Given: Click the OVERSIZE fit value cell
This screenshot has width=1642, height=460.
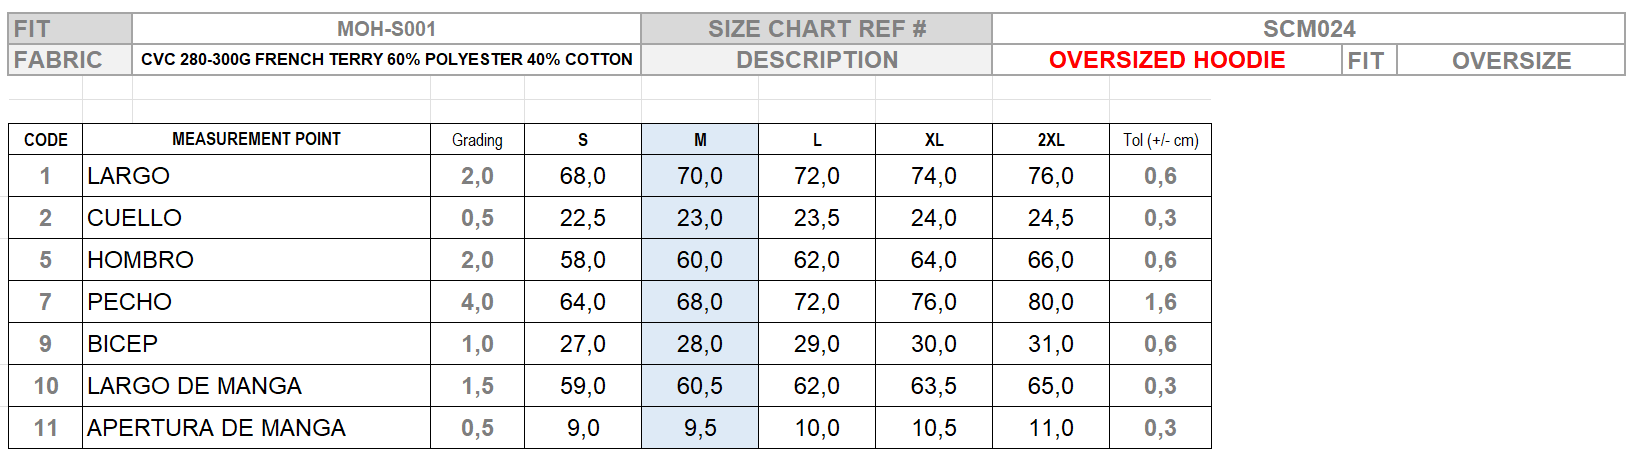Looking at the screenshot, I should tap(1510, 61).
